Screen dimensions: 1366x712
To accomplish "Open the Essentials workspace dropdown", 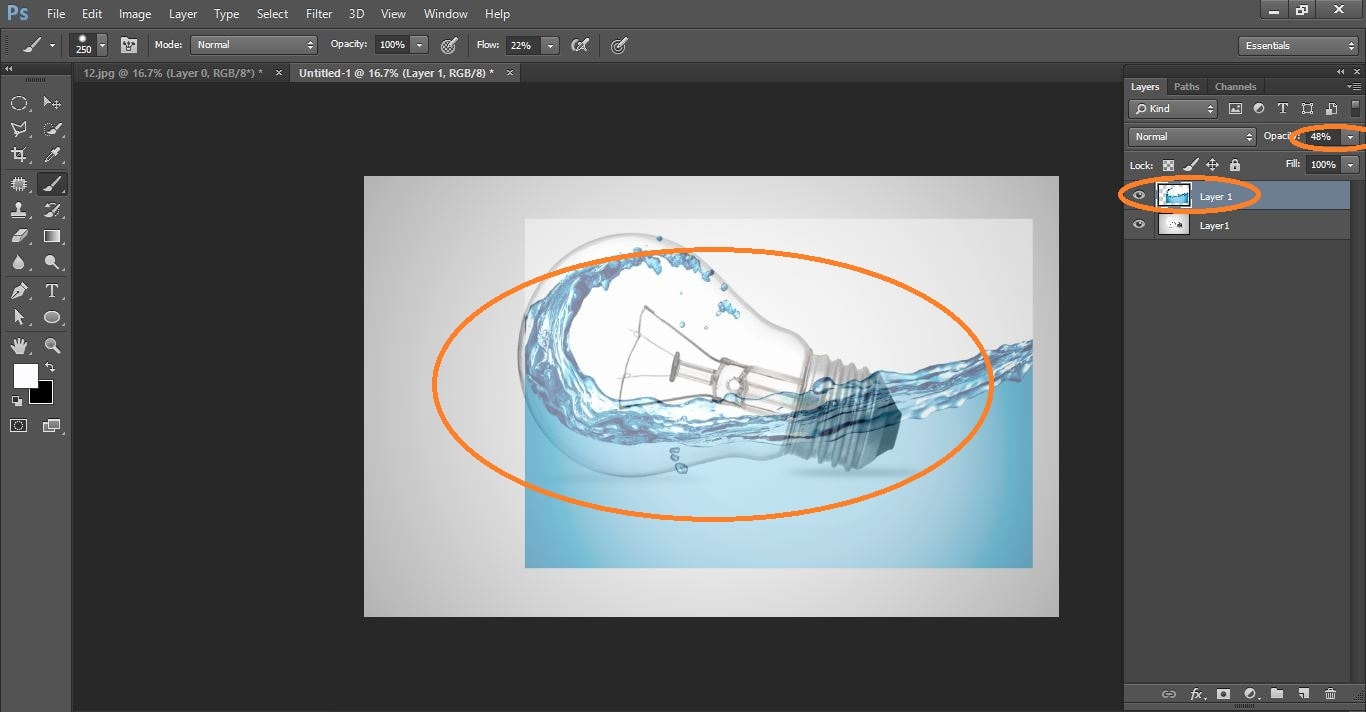I will (x=1297, y=45).
